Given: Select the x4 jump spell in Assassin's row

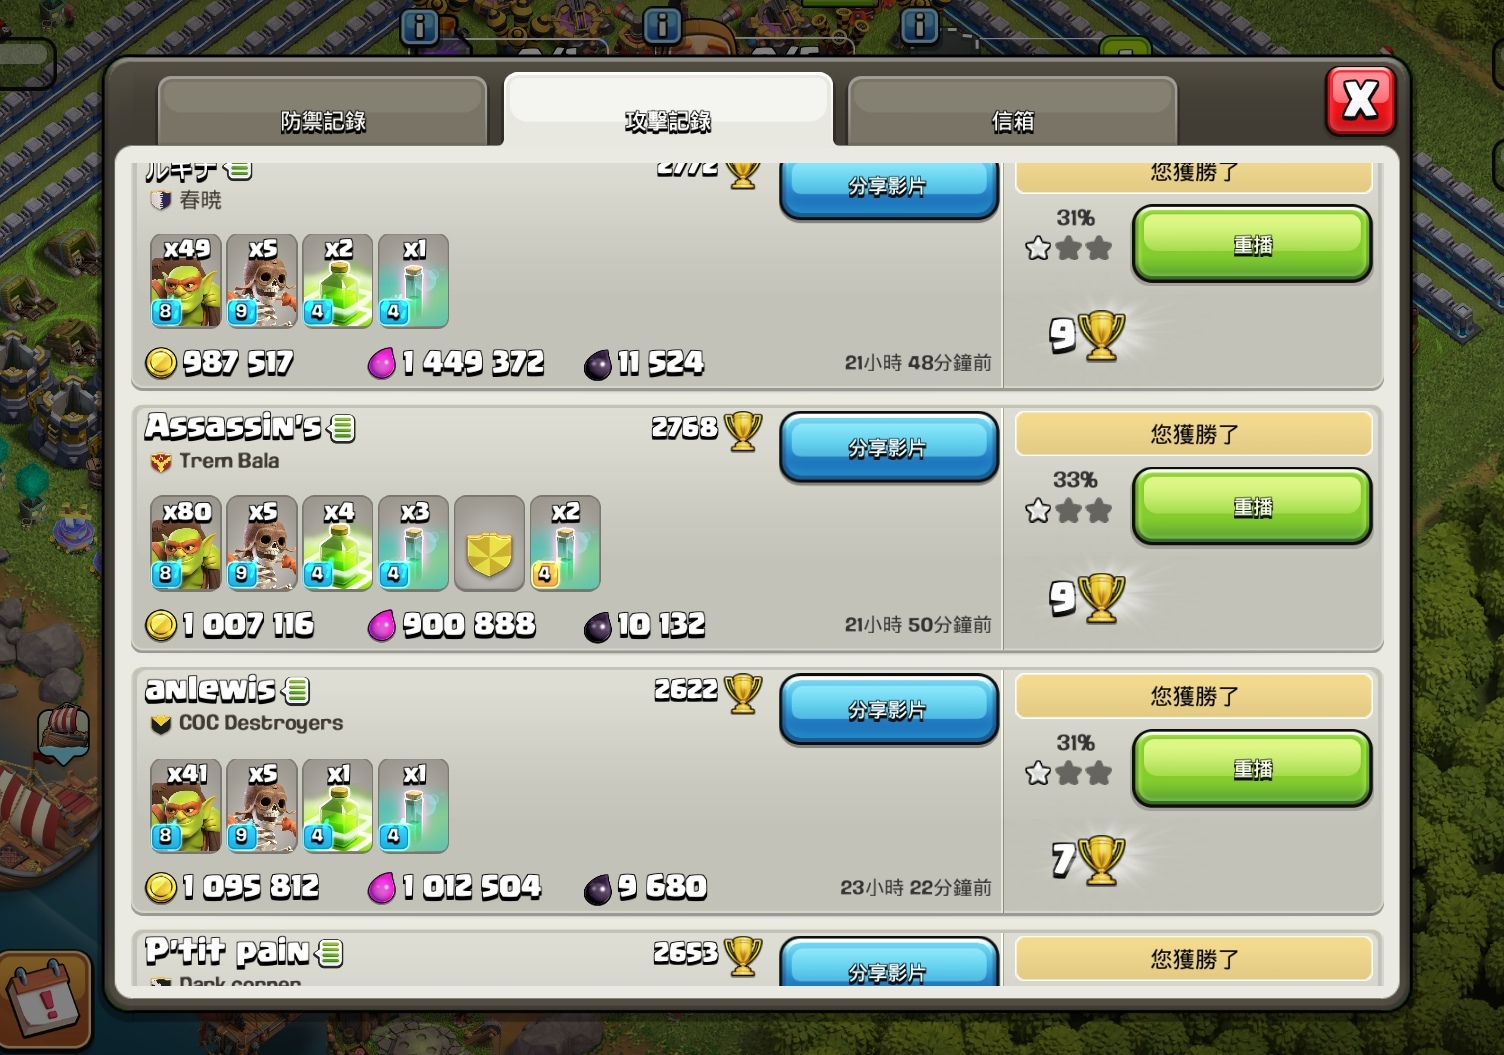Looking at the screenshot, I should tap(338, 543).
